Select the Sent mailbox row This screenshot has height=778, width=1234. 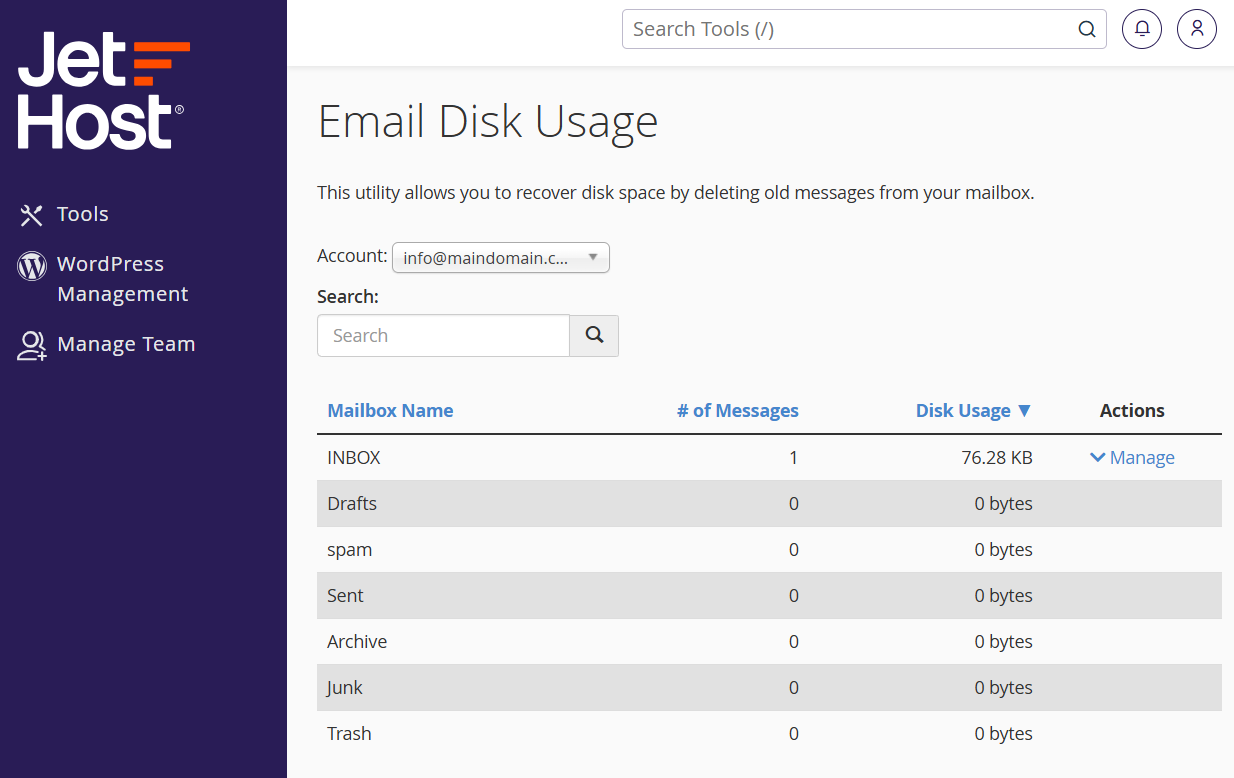click(769, 596)
